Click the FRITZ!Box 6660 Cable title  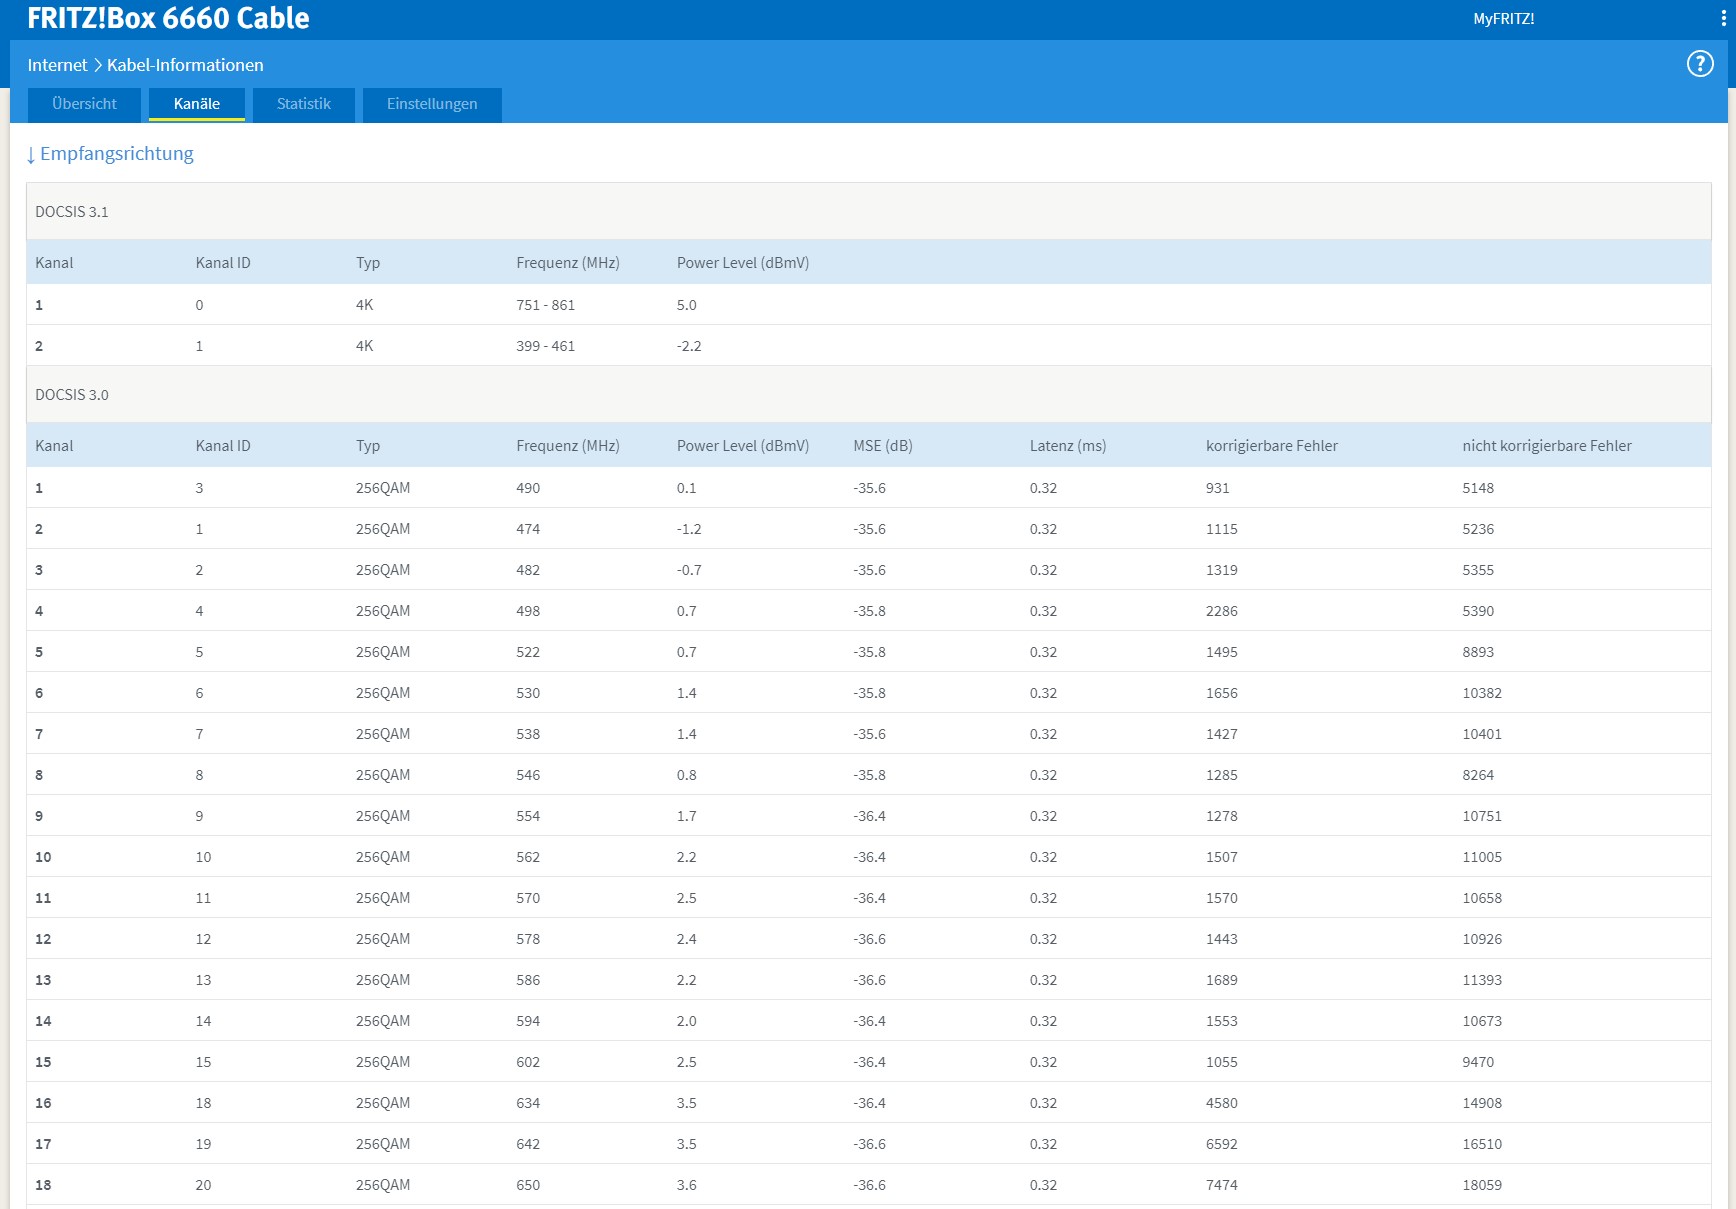click(168, 18)
